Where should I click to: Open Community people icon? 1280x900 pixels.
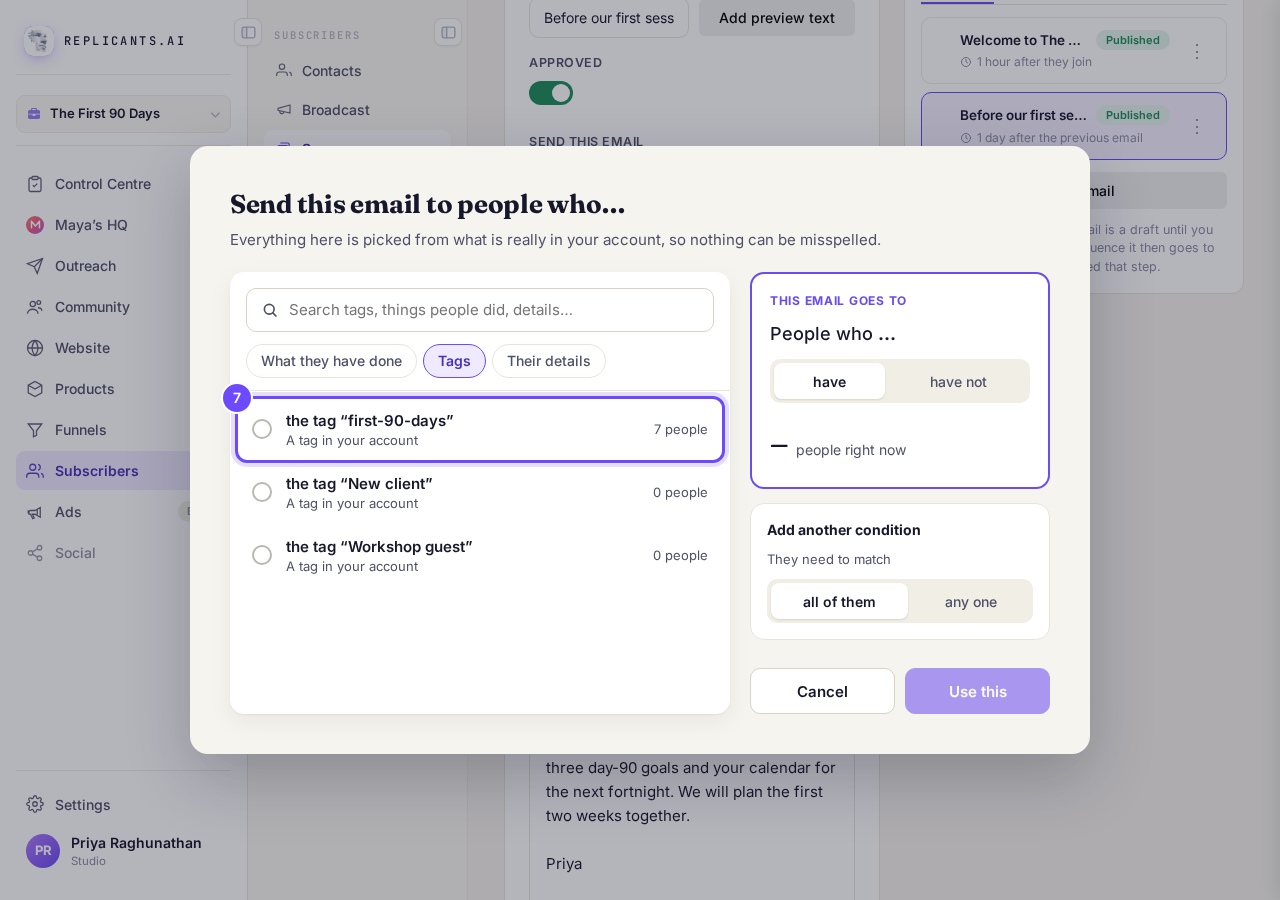(35, 307)
